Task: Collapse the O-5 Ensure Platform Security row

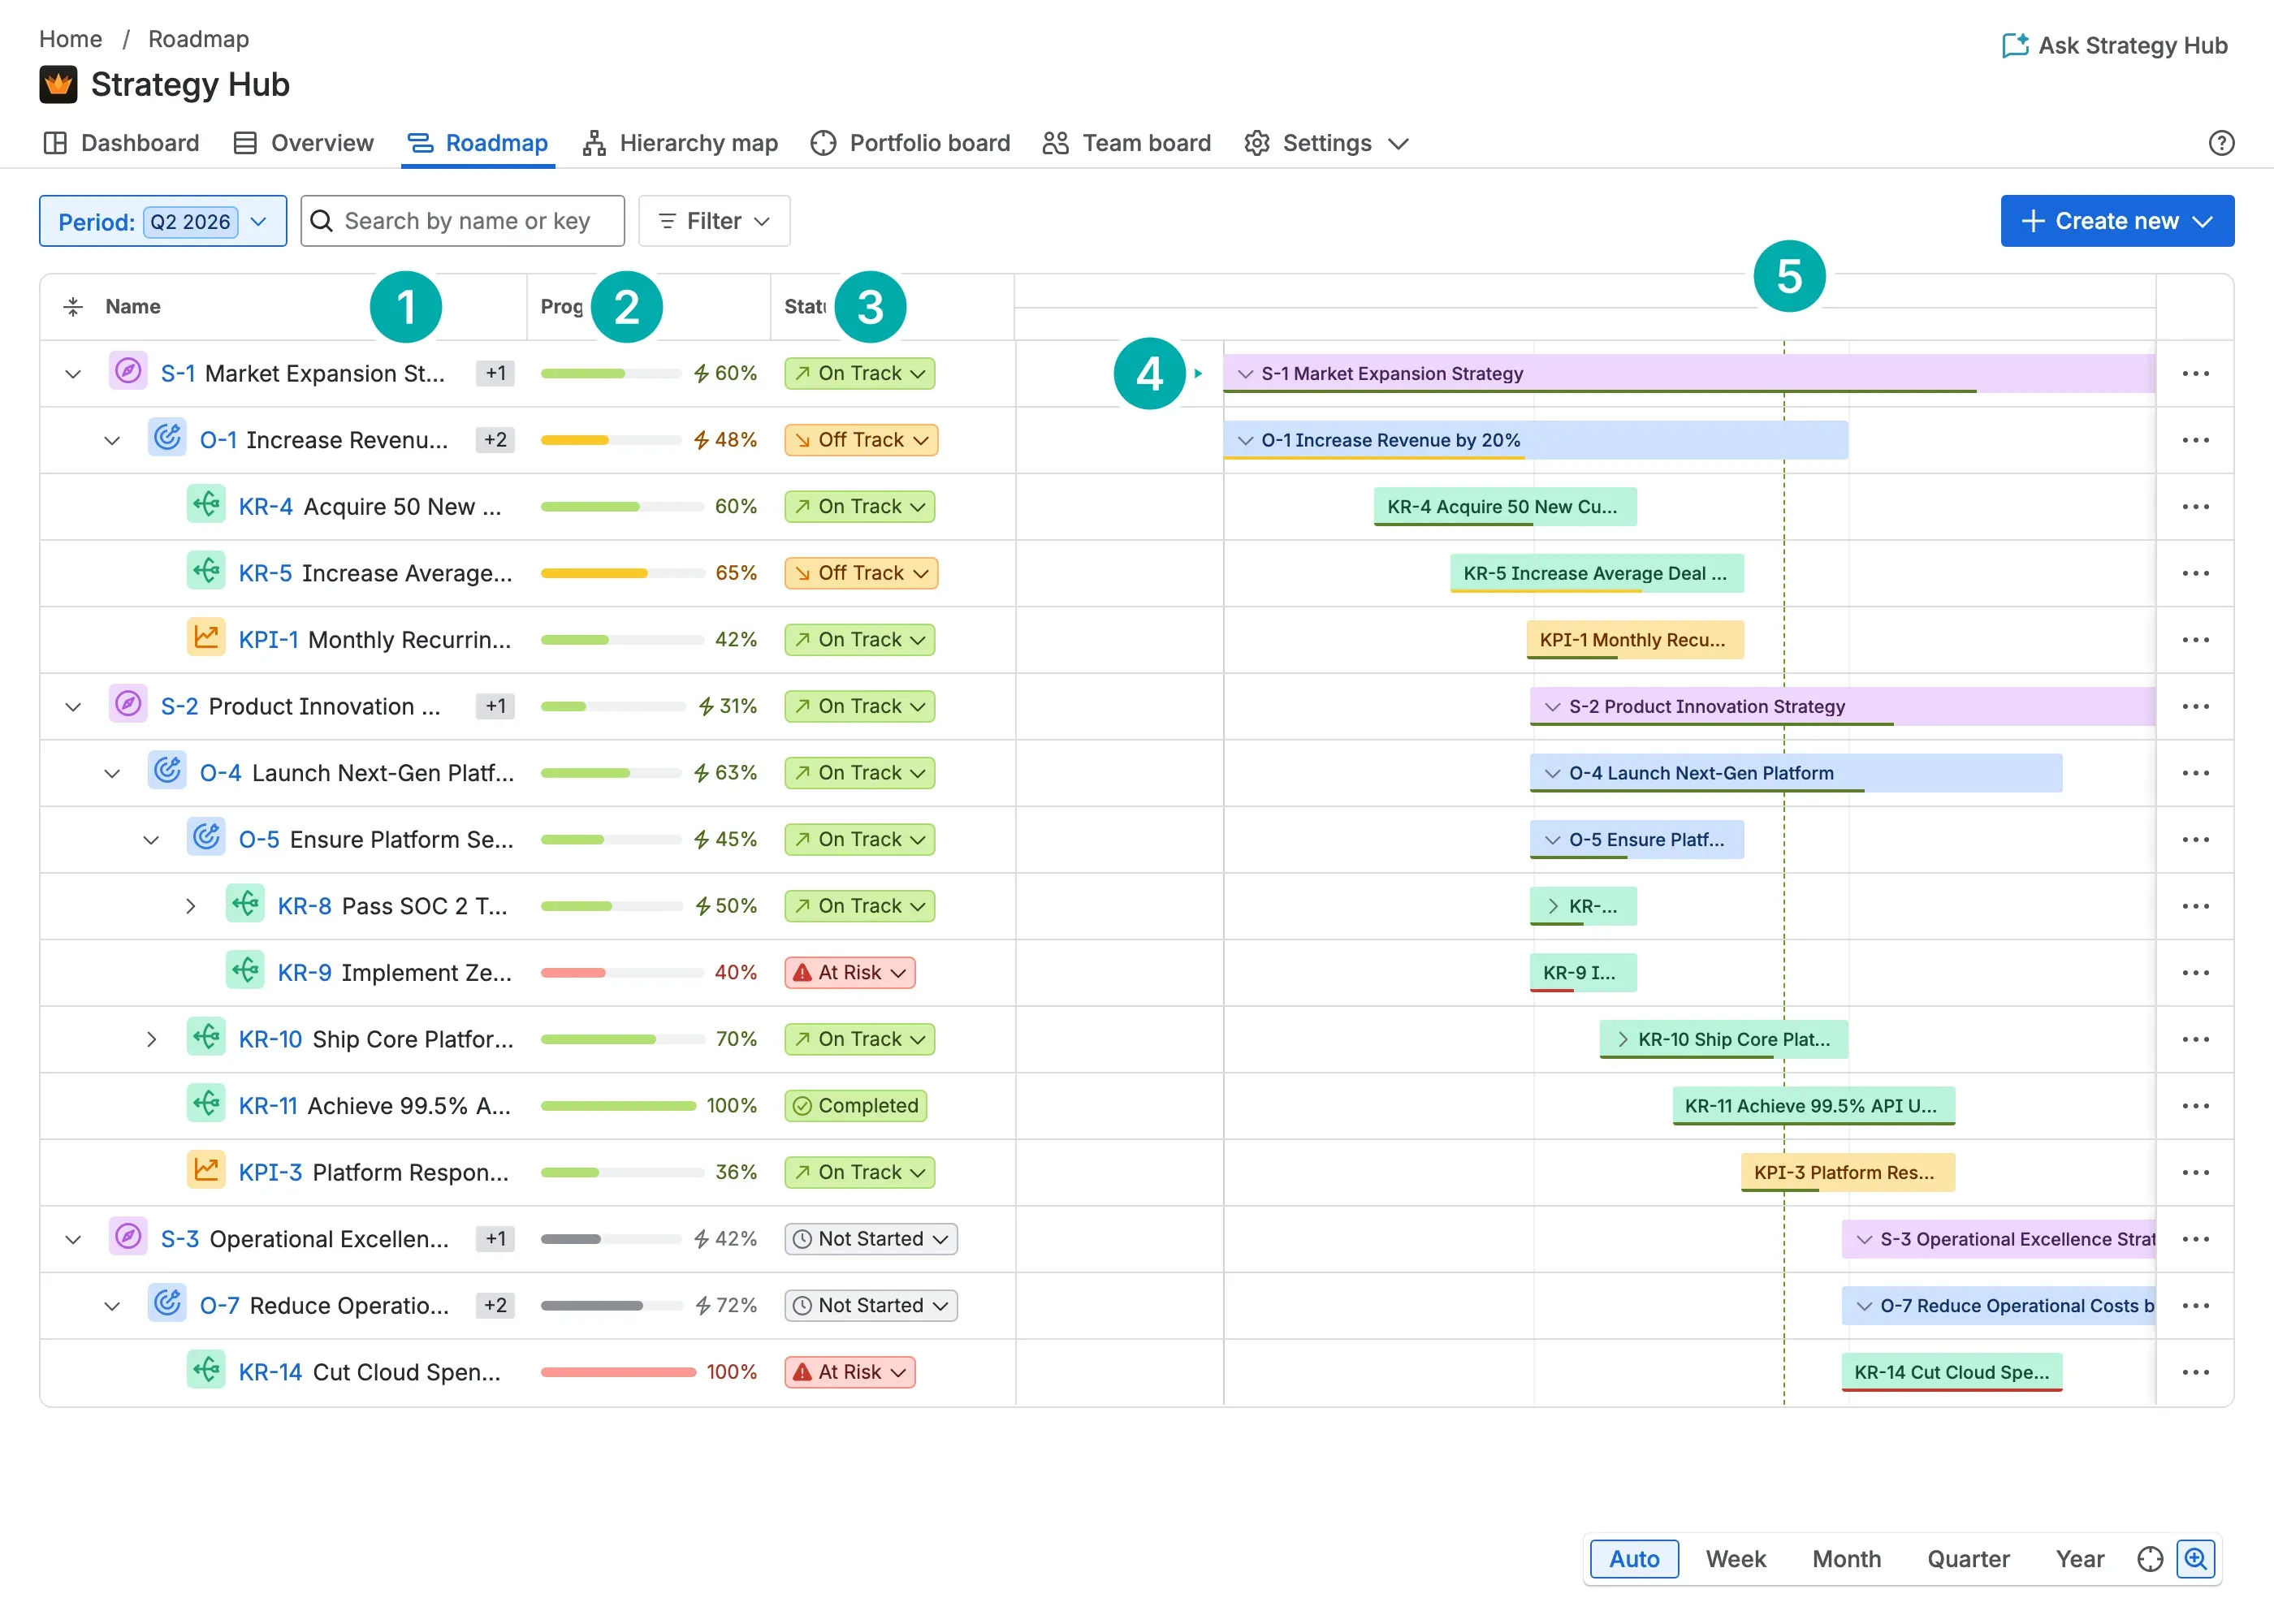Action: pyautogui.click(x=151, y=840)
